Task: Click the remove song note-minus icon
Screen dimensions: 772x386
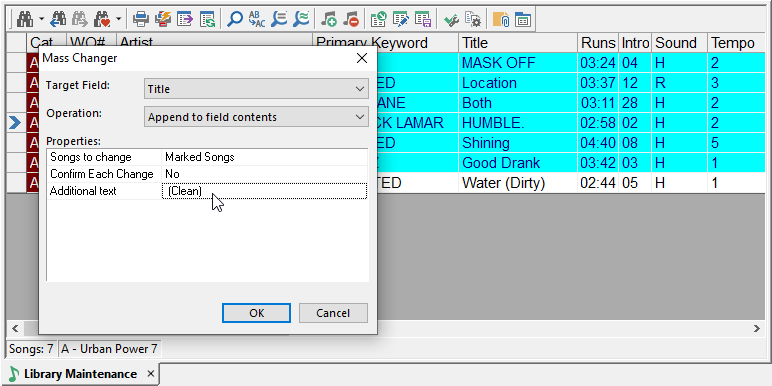Action: (x=351, y=20)
